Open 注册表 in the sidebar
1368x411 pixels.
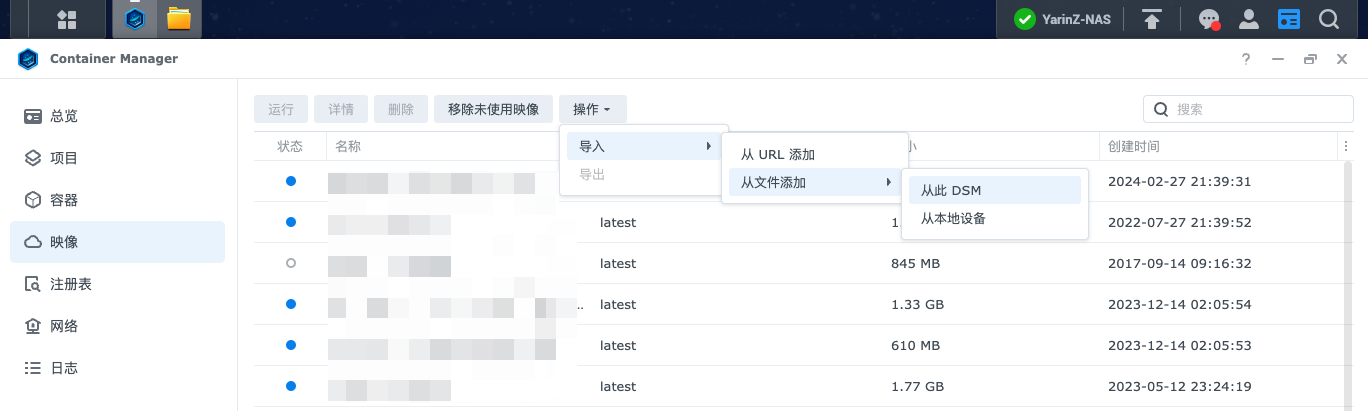tap(70, 284)
